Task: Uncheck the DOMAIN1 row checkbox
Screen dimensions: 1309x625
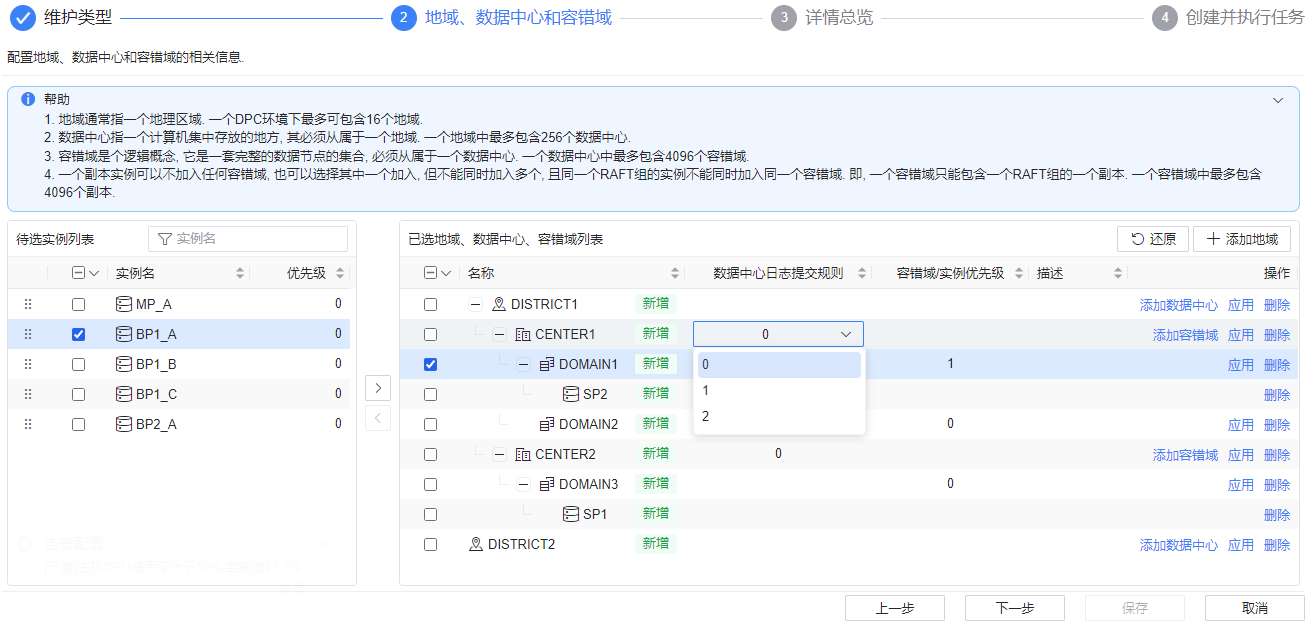Action: click(x=430, y=364)
